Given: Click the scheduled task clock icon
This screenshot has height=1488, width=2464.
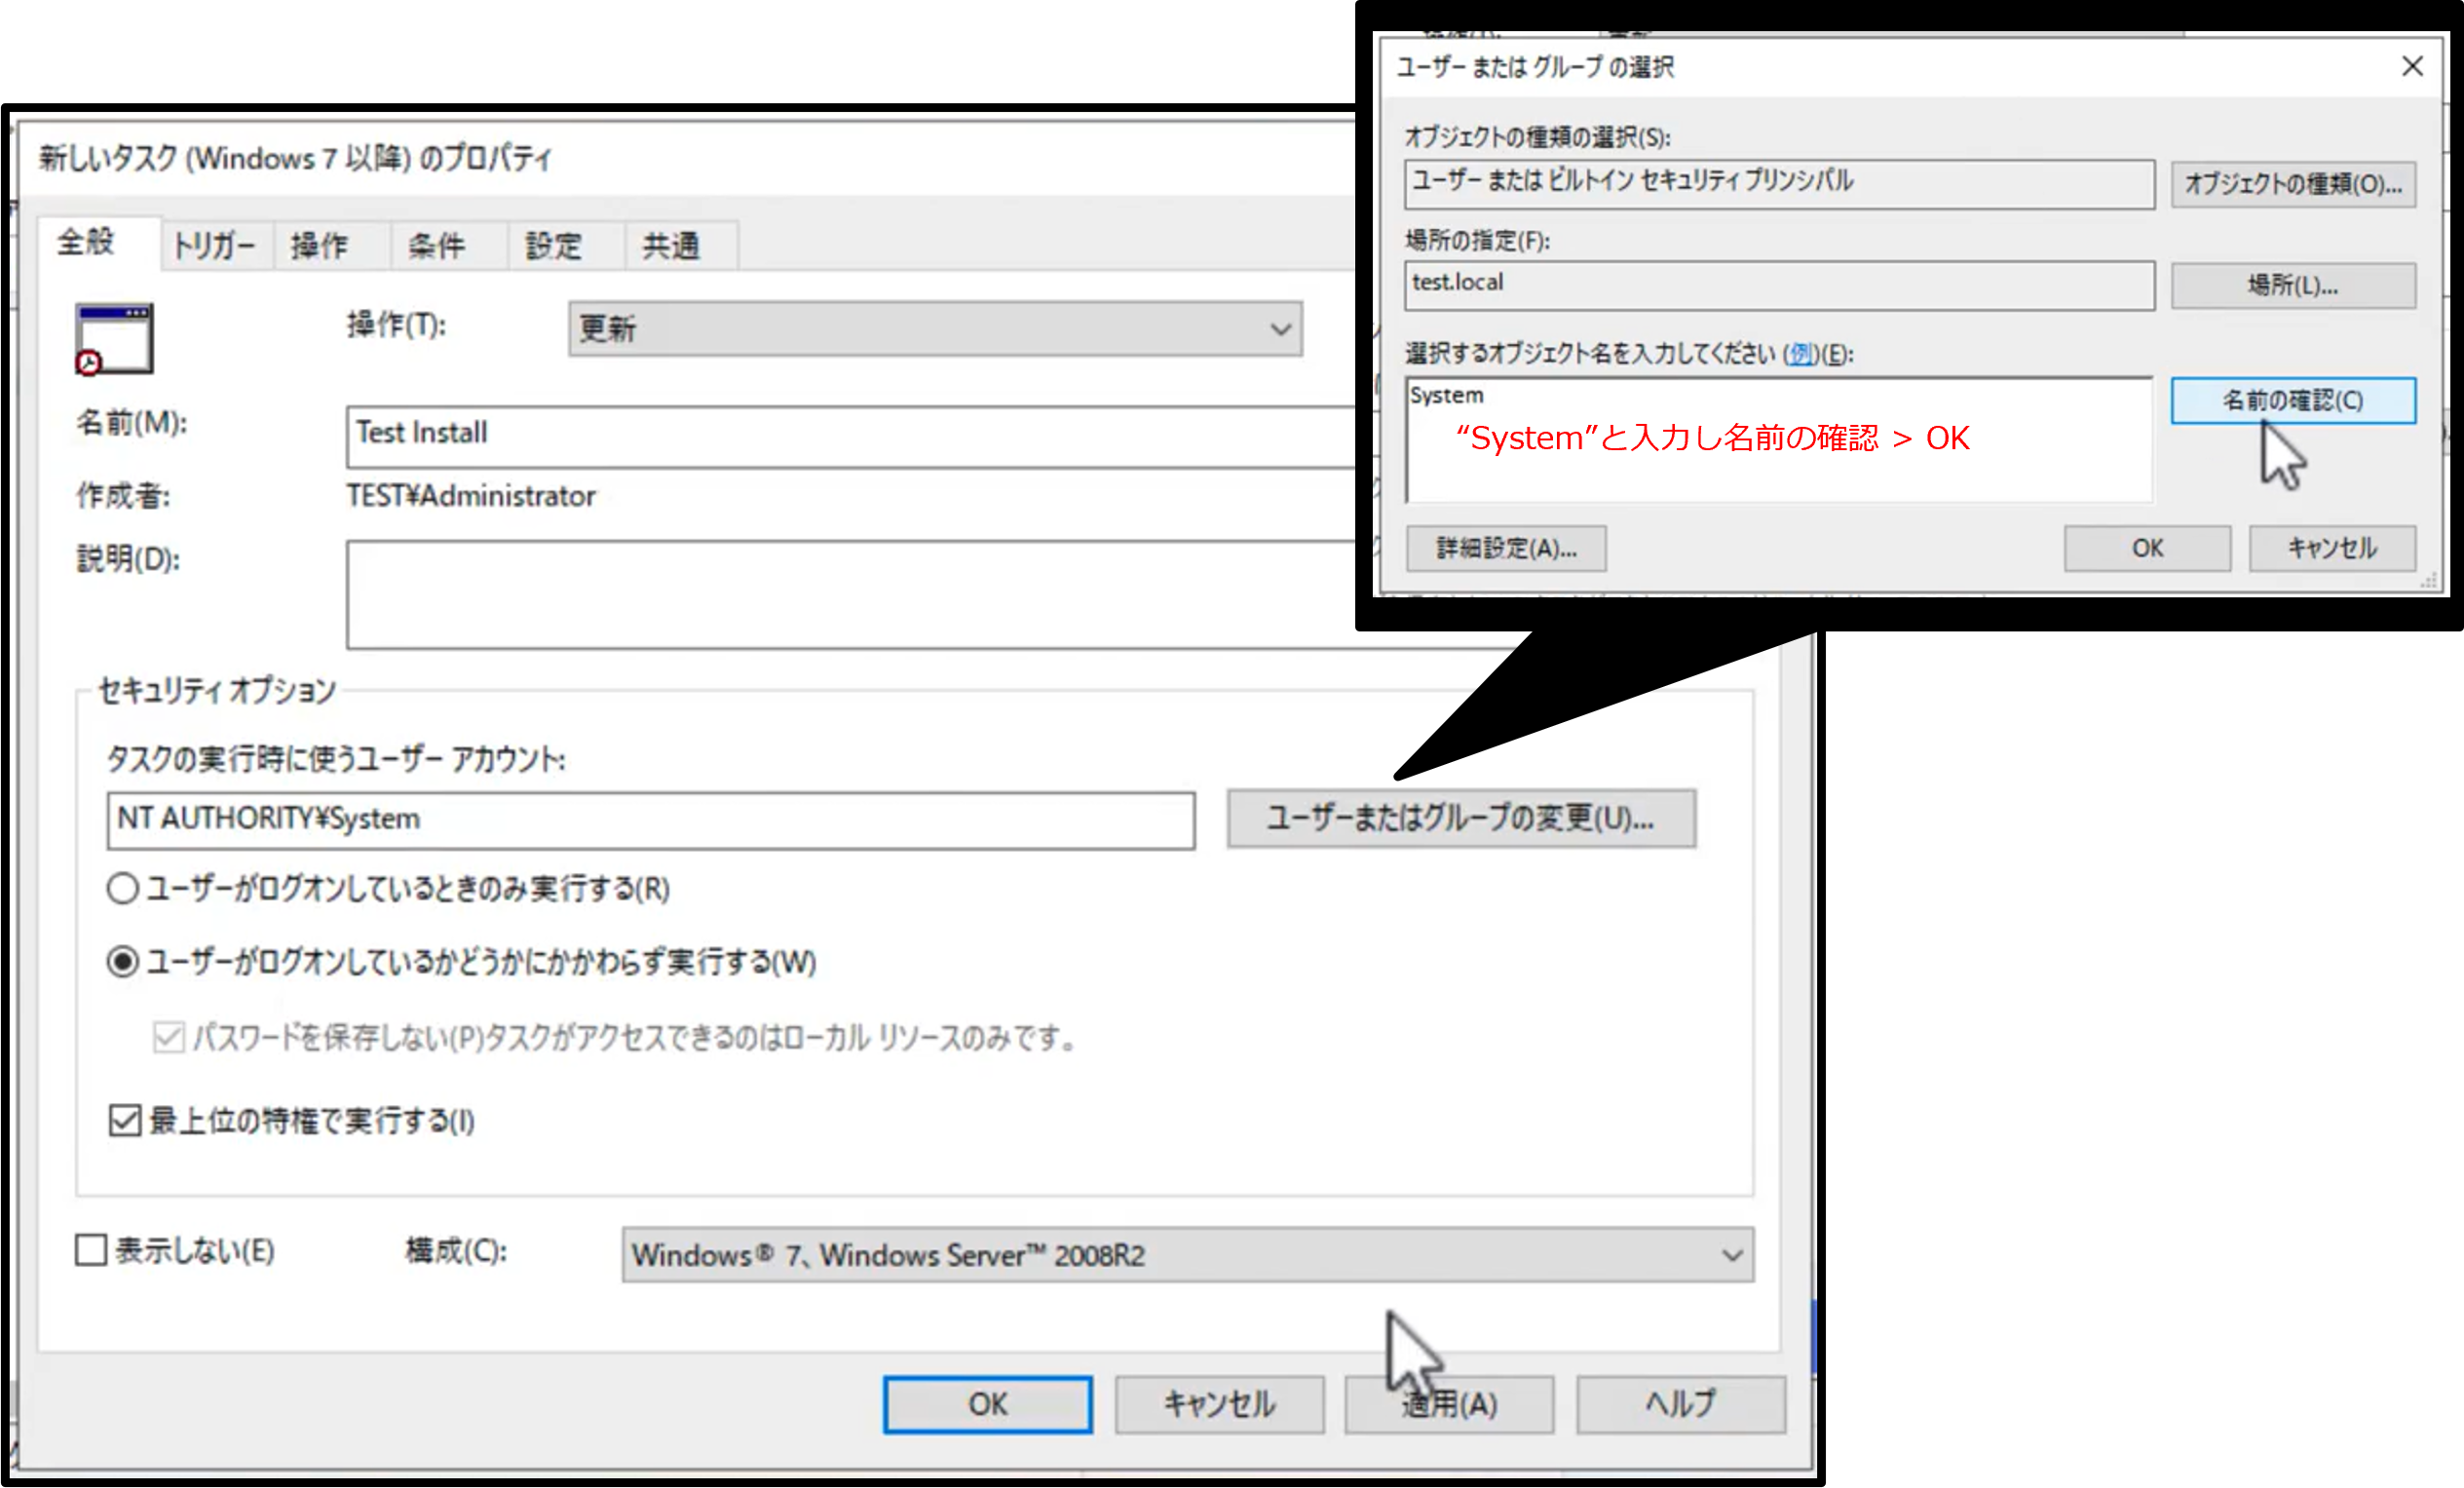Looking at the screenshot, I should pos(114,339).
